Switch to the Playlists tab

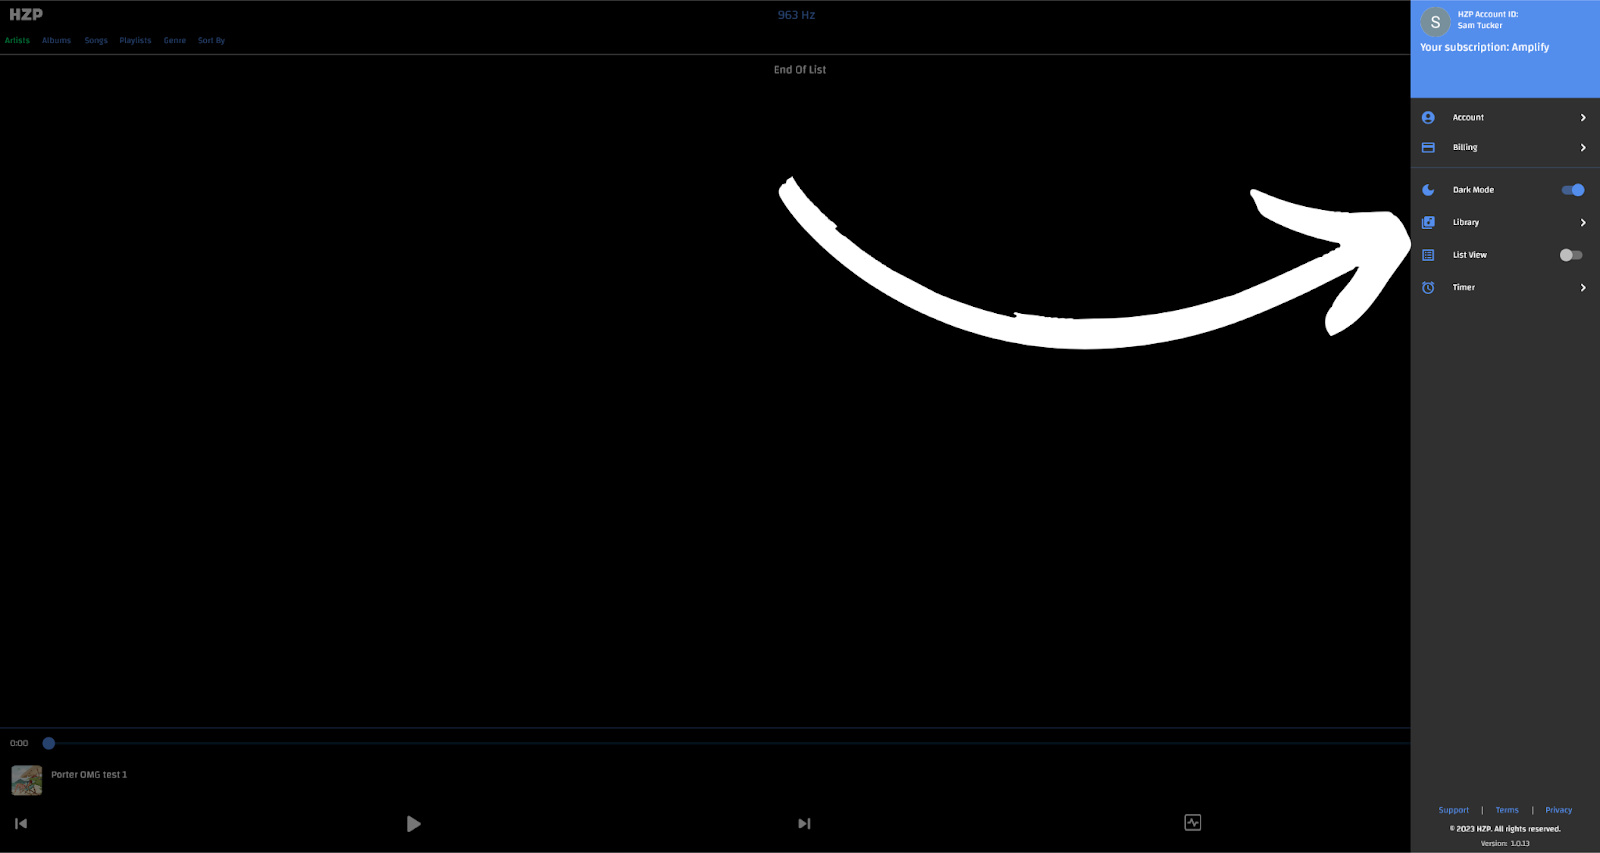coord(135,41)
